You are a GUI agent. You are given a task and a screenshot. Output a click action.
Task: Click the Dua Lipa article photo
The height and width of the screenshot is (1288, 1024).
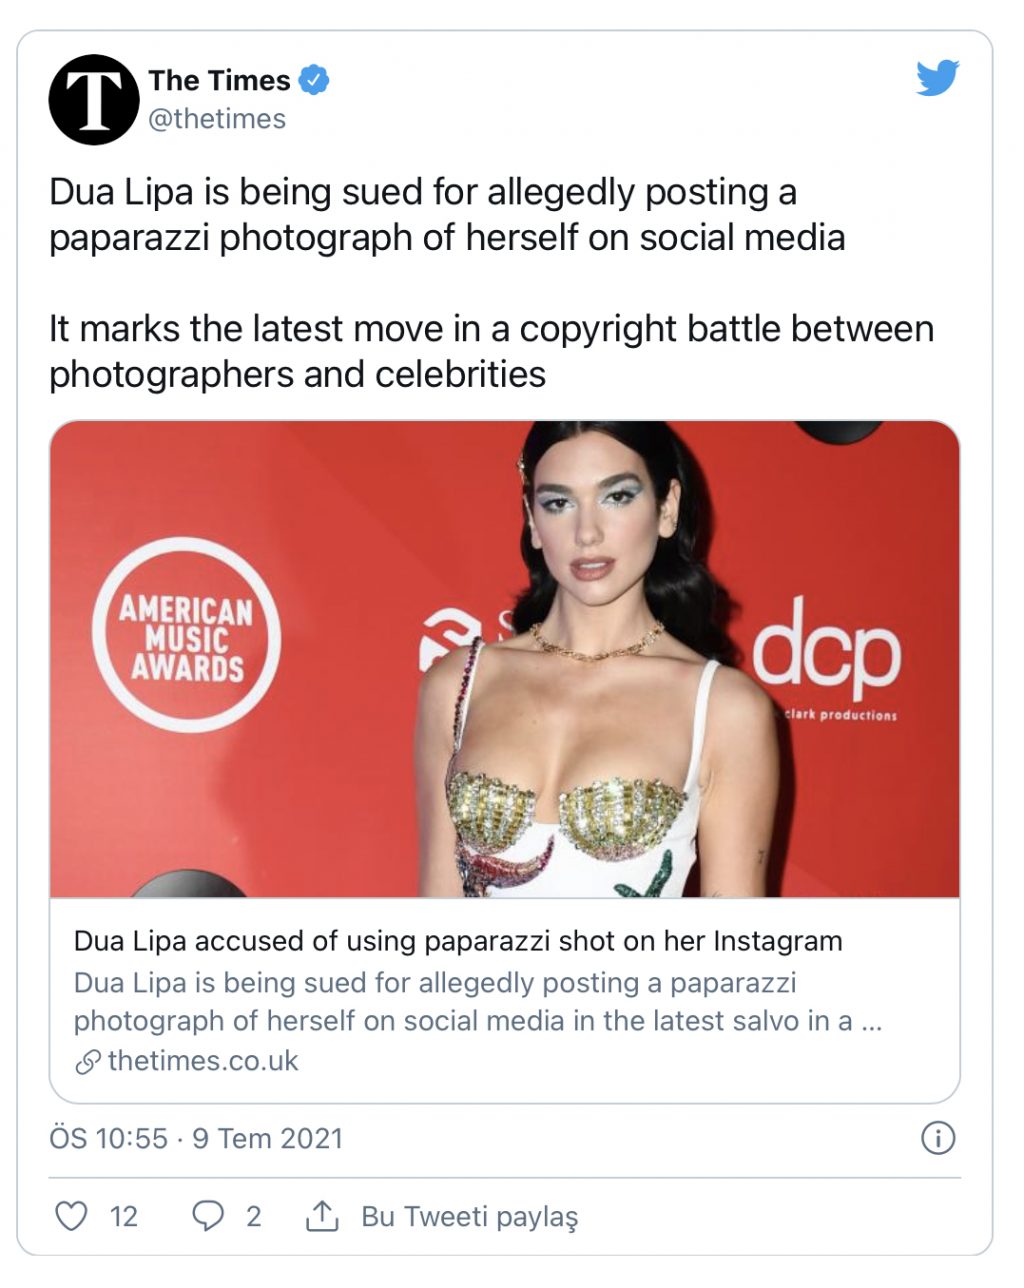pos(504,659)
